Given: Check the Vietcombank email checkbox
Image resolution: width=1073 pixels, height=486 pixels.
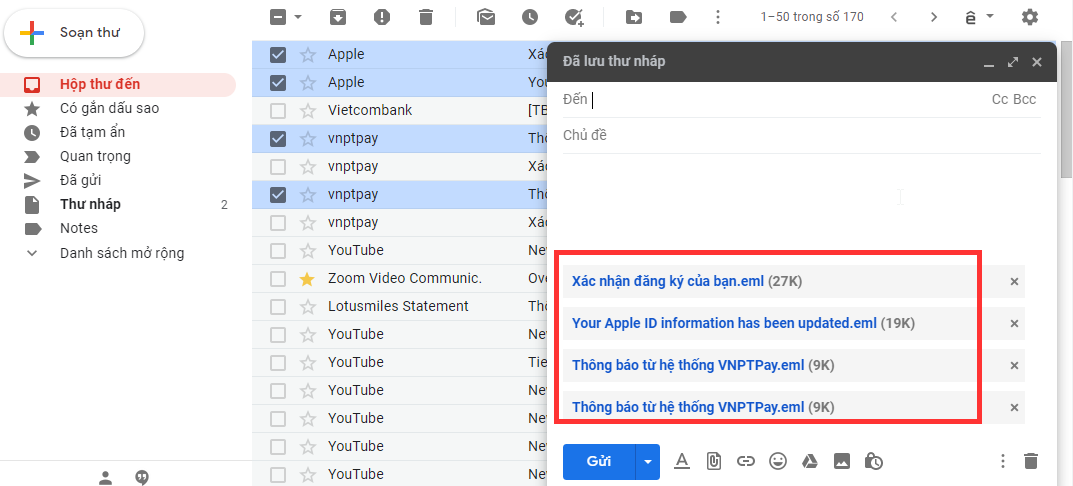Looking at the screenshot, I should [278, 110].
